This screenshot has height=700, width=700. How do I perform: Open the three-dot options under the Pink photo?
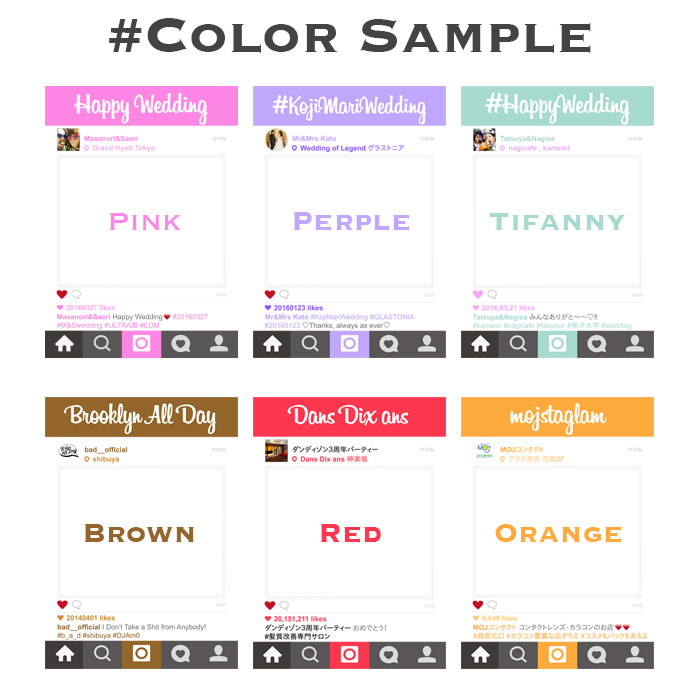coord(221,295)
